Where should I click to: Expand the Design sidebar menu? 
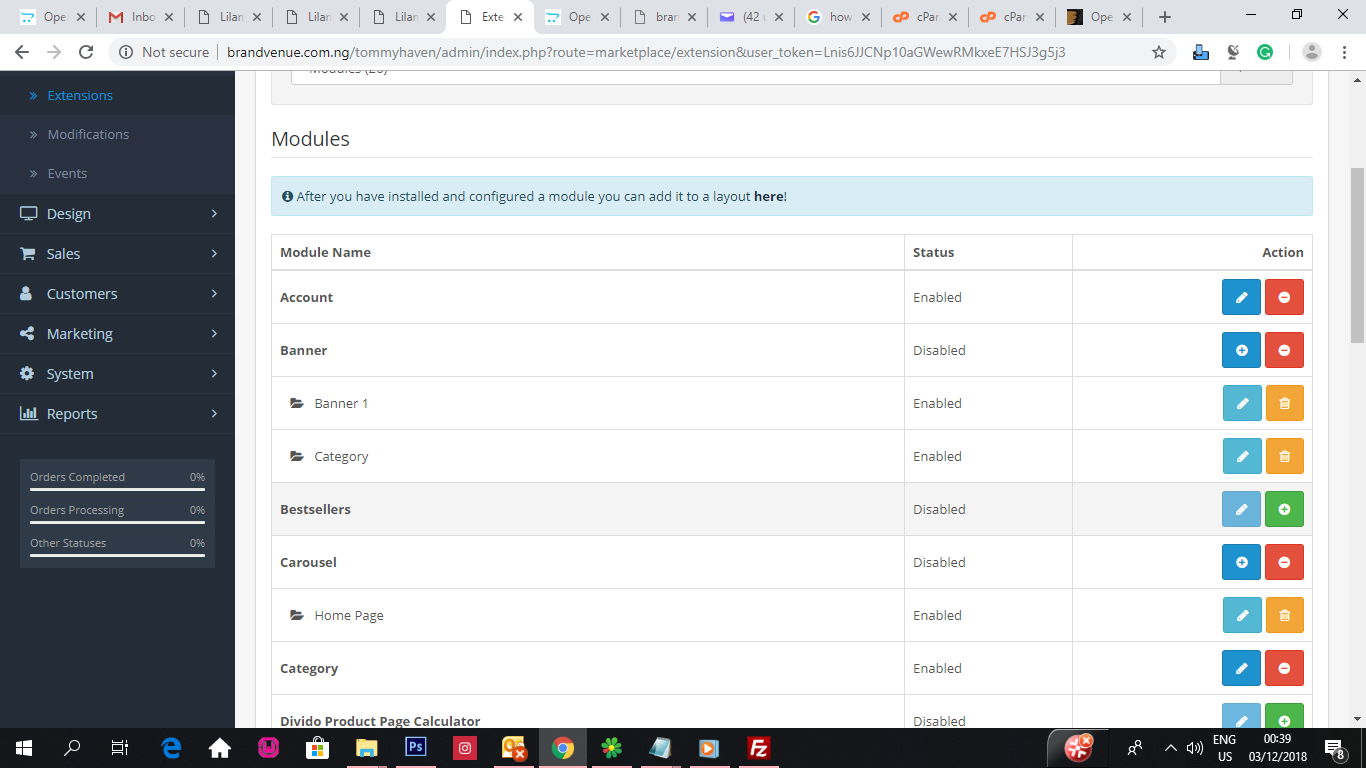pyautogui.click(x=117, y=213)
